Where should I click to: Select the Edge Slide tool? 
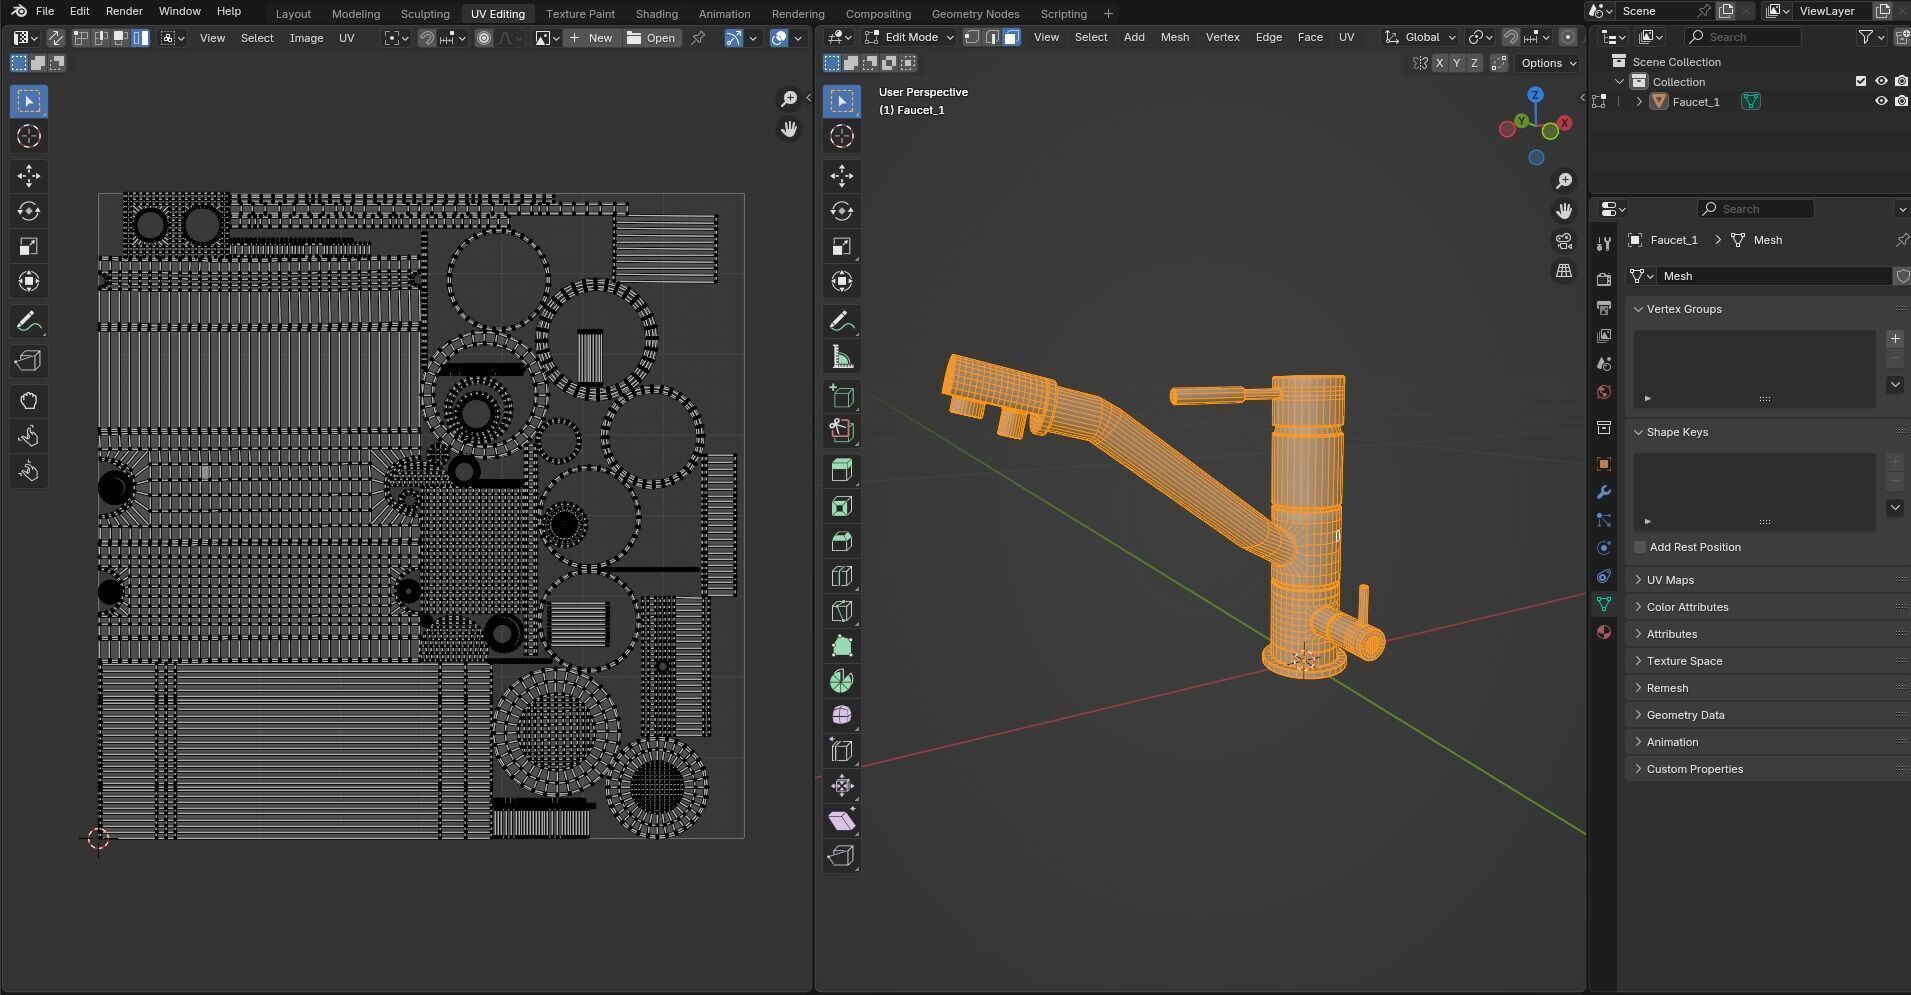pos(842,750)
